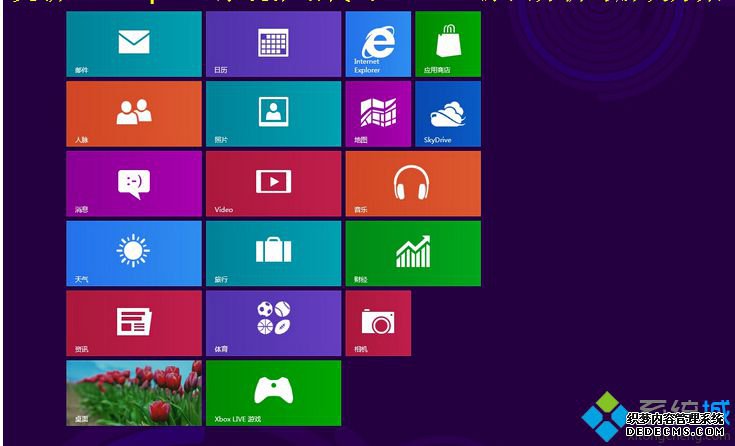This screenshot has width=735, height=446.
Task: Launch the Video tile
Action: click(x=274, y=184)
